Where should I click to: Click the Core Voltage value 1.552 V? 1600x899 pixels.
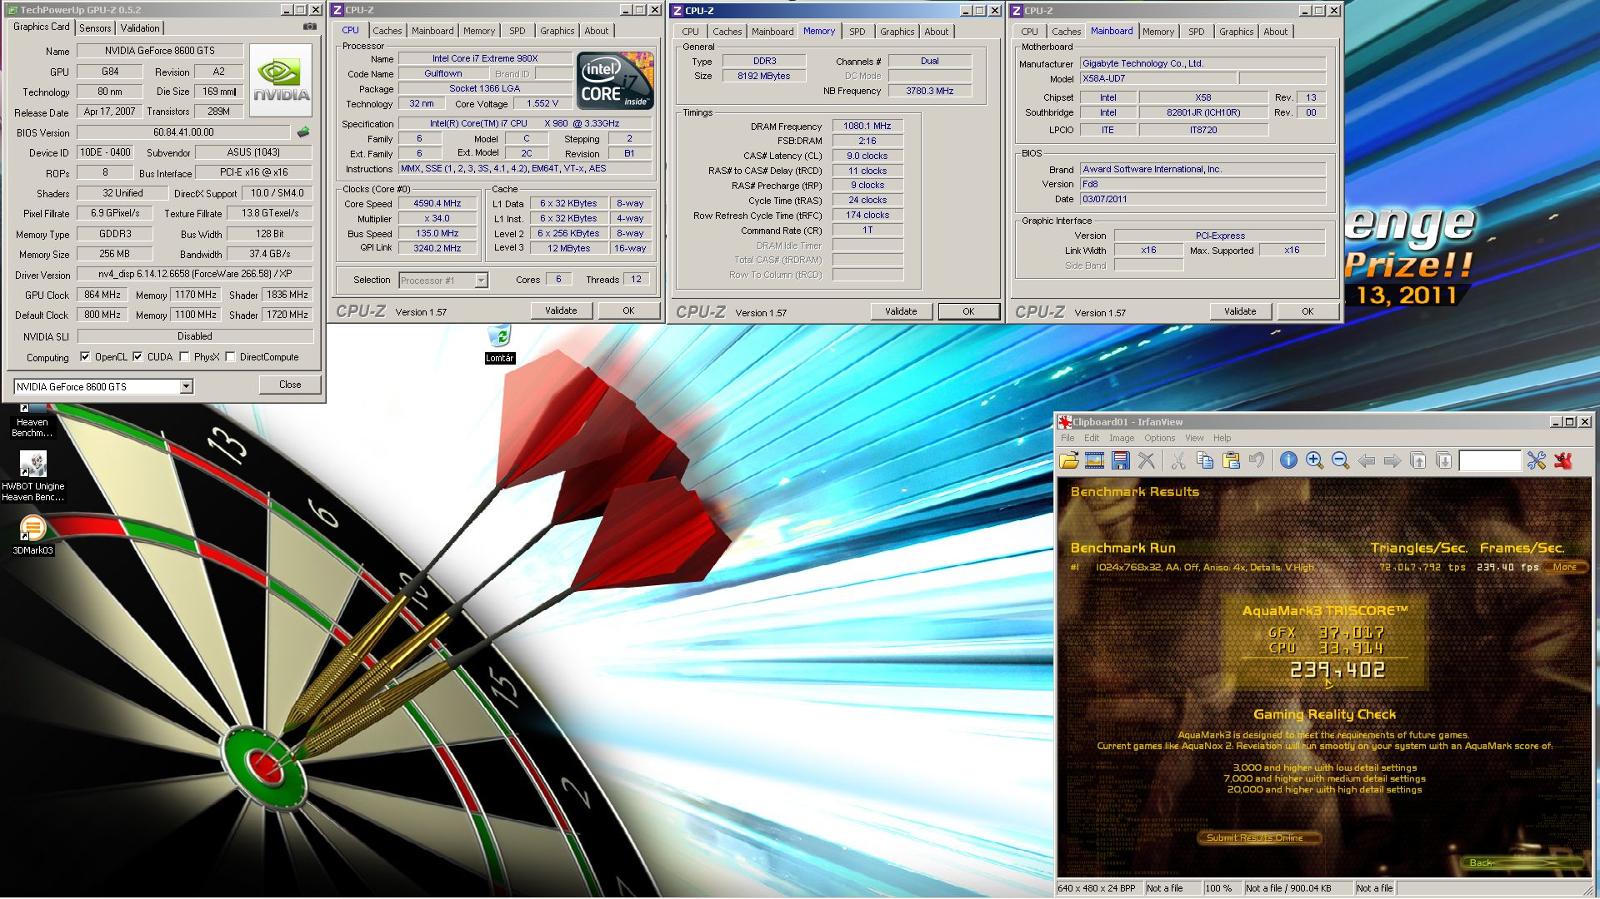[542, 103]
